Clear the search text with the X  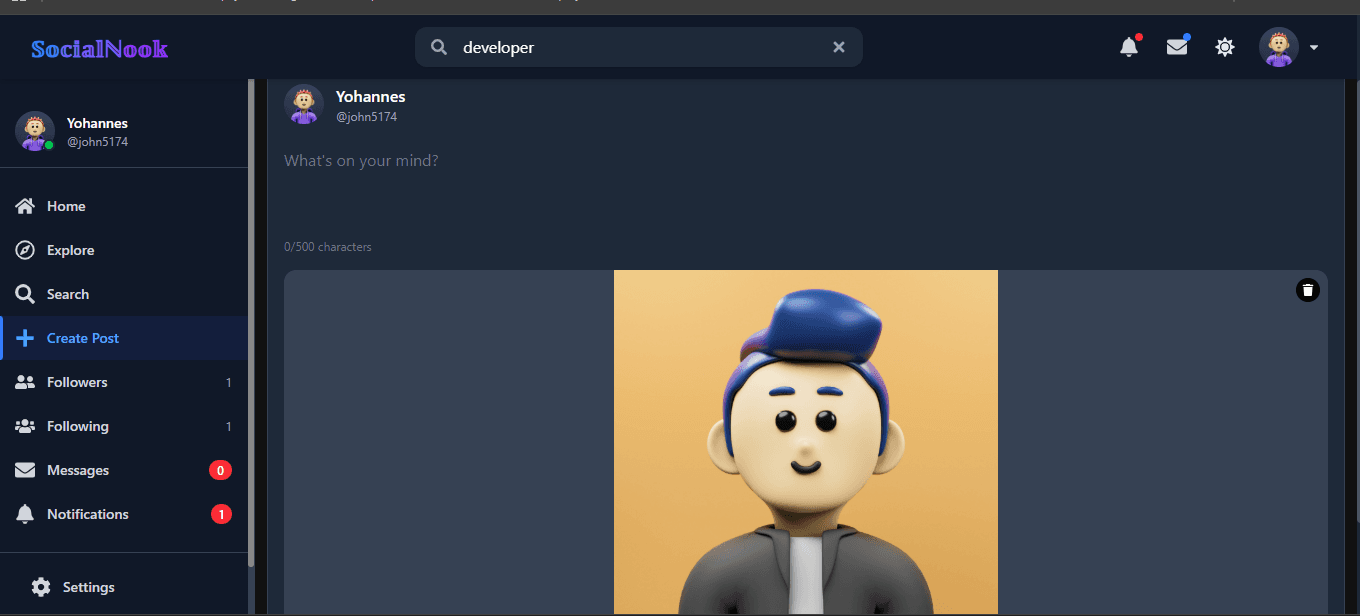pos(839,47)
